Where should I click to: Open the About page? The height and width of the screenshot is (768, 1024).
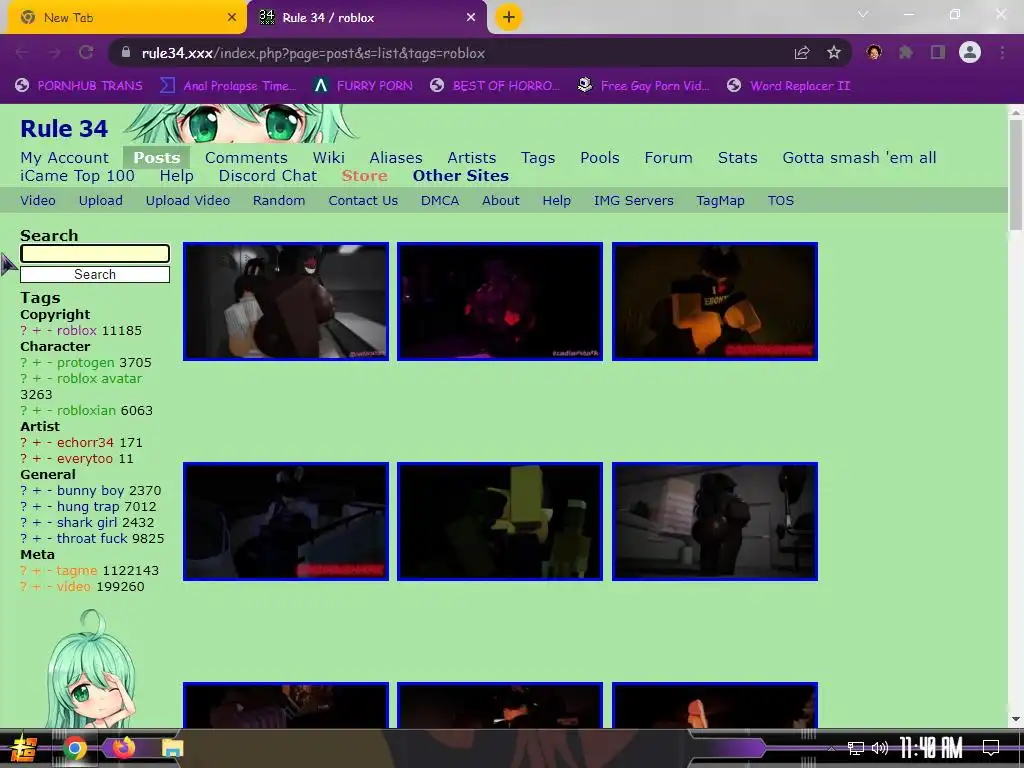pos(501,200)
